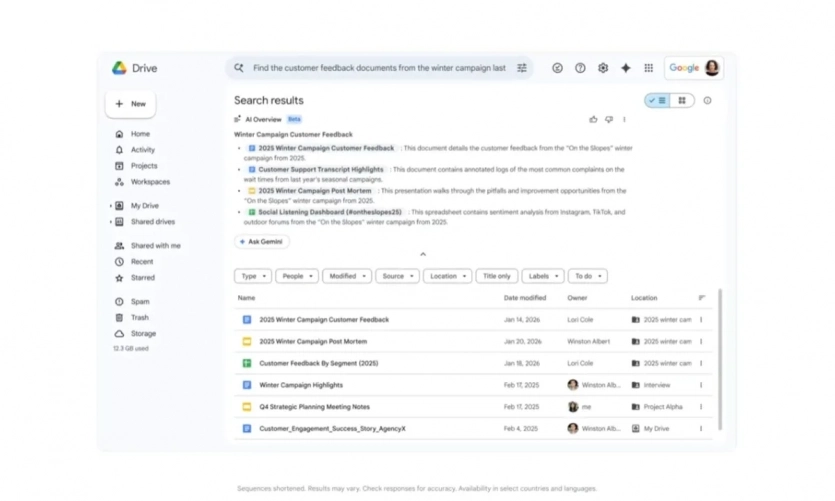Image resolution: width=835 pixels, height=501 pixels.
Task: Click the New button
Action: coord(130,104)
